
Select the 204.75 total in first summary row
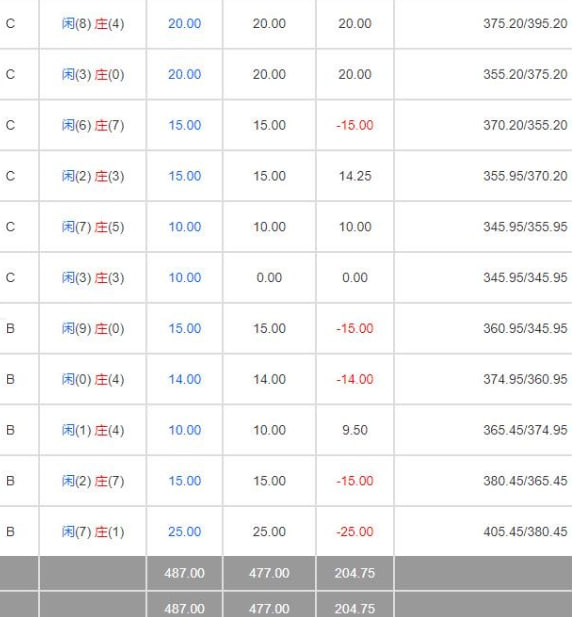[355, 573]
